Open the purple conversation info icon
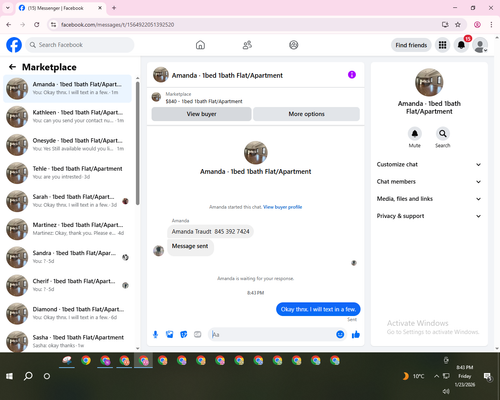The width and height of the screenshot is (500, 400). click(x=352, y=75)
